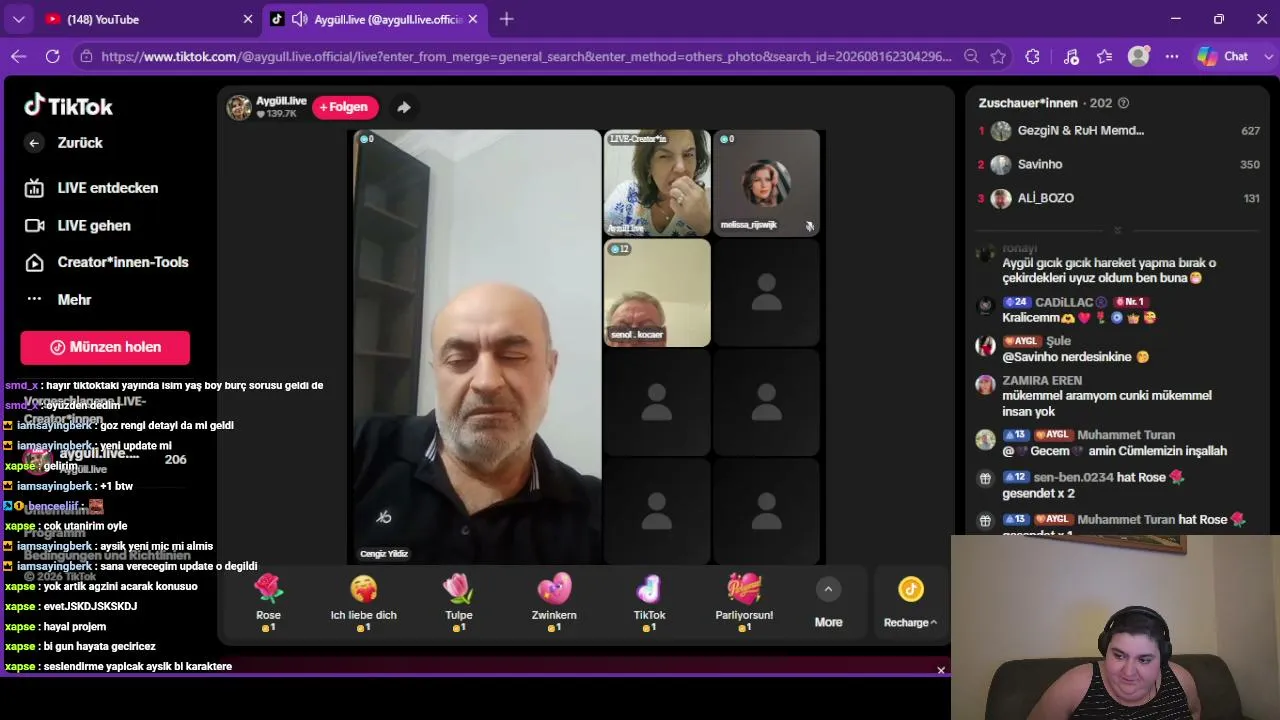Open the page zoom magnifier control
1280x720 pixels.
(x=971, y=57)
